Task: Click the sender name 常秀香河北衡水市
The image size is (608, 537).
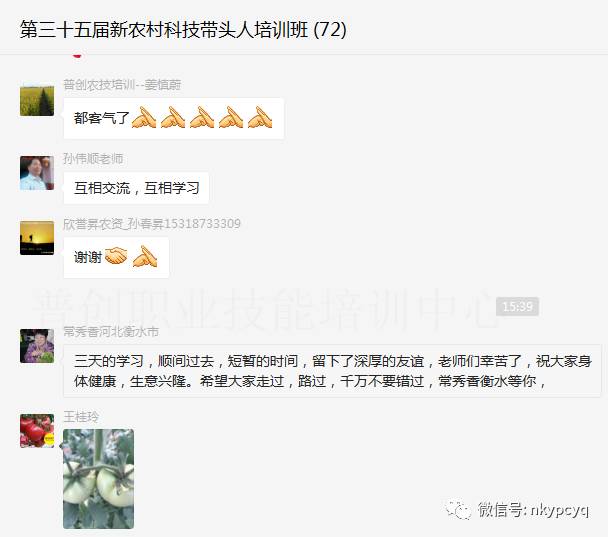Action: pos(111,332)
